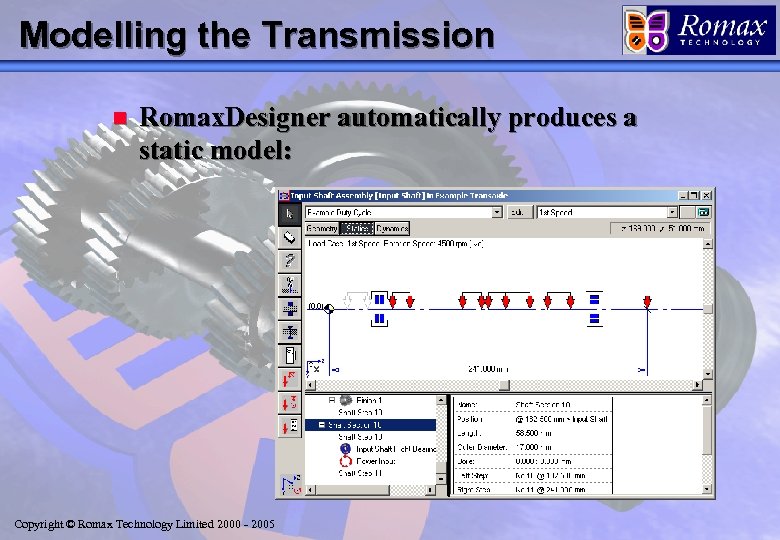Click the Right Step property value

point(550,489)
